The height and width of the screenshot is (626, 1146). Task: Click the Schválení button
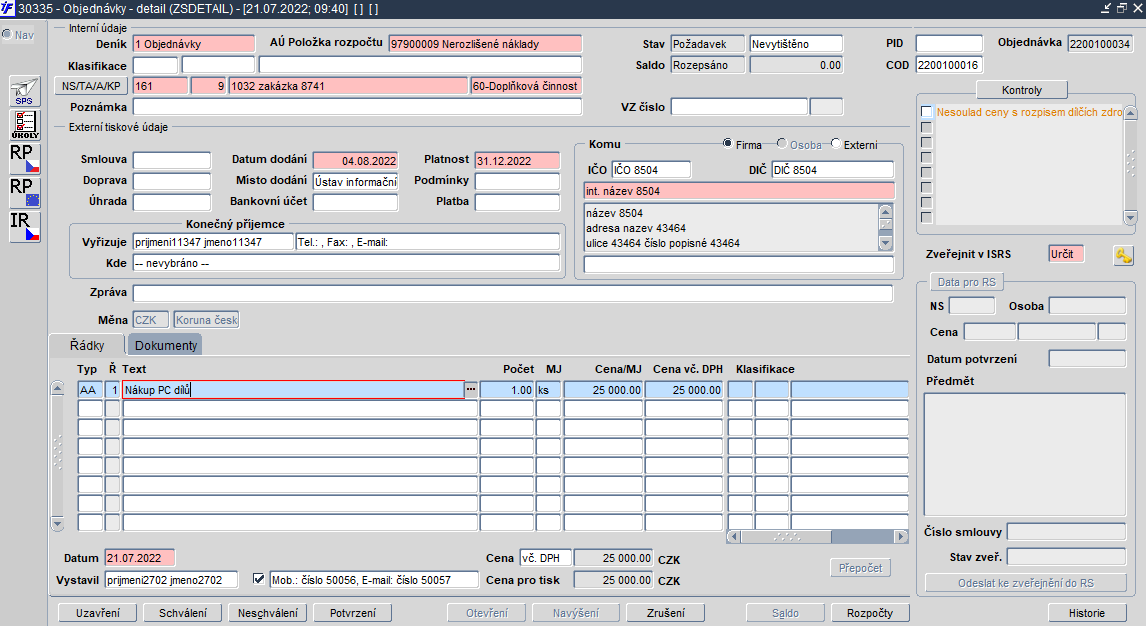tap(183, 613)
